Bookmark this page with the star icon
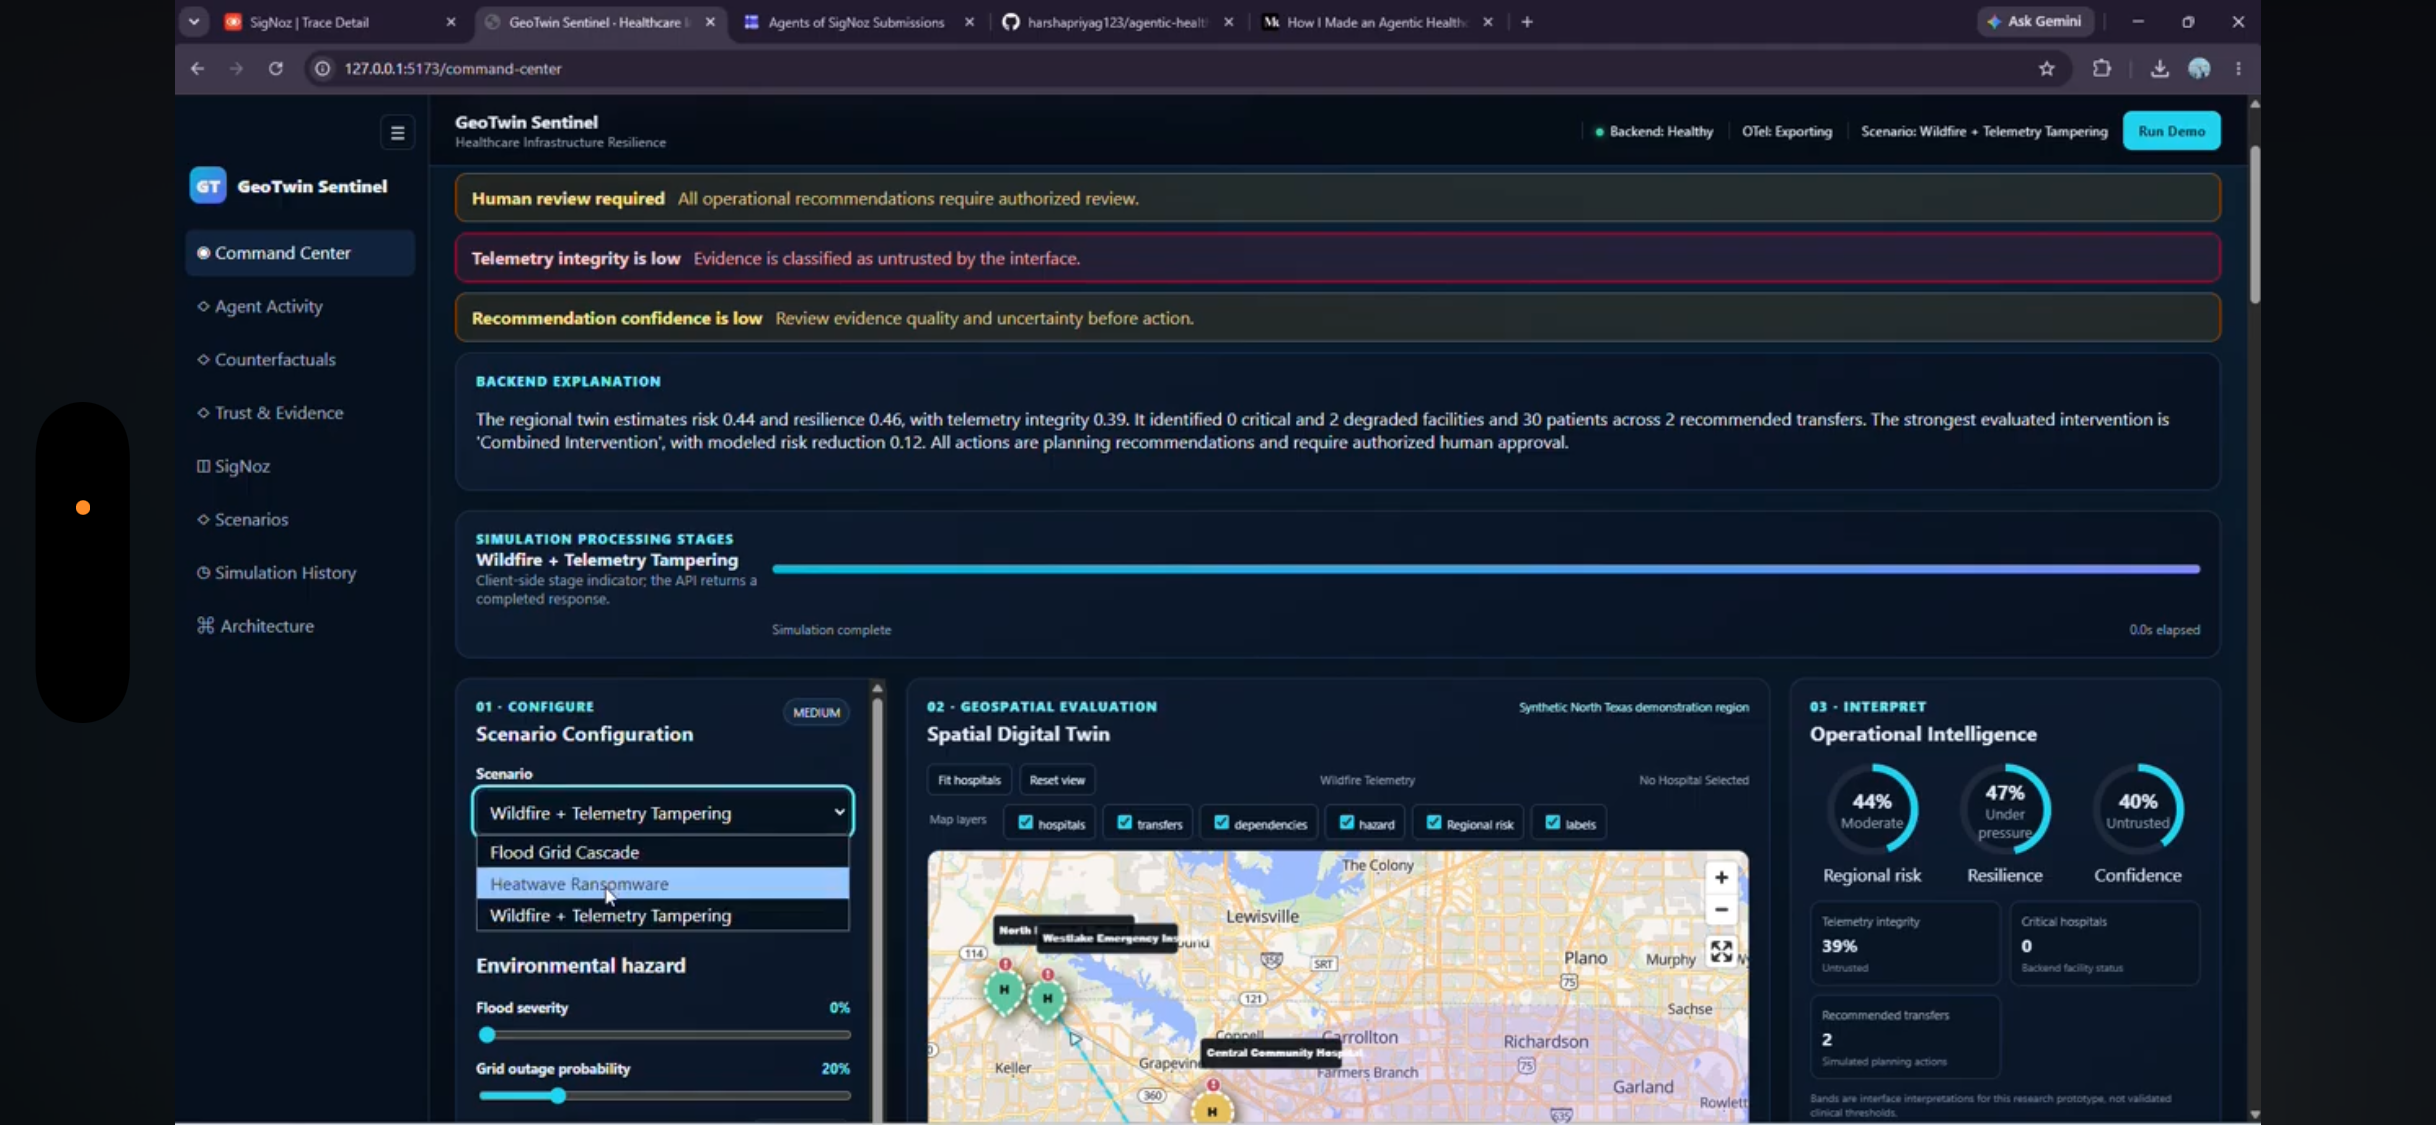 [2046, 68]
